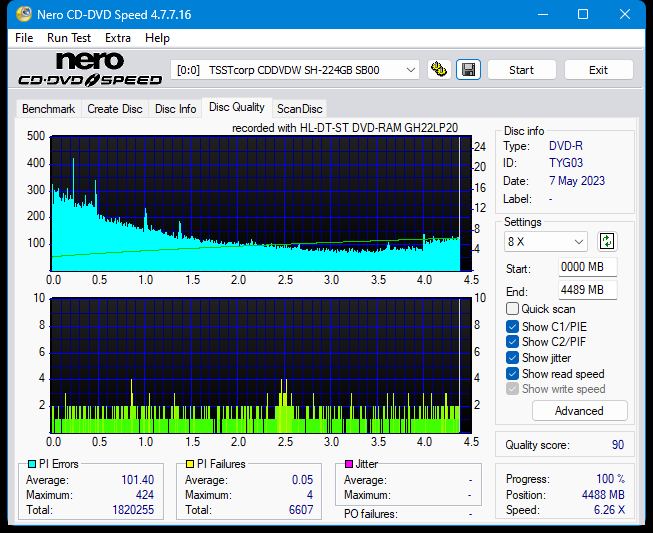The height and width of the screenshot is (533, 653).
Task: Click the Advanced button
Action: [x=579, y=411]
